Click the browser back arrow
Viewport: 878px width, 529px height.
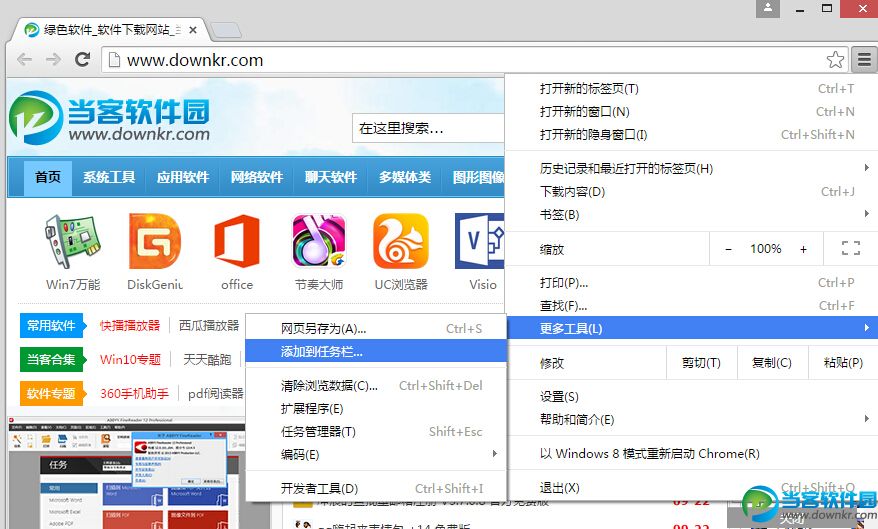(x=24, y=59)
